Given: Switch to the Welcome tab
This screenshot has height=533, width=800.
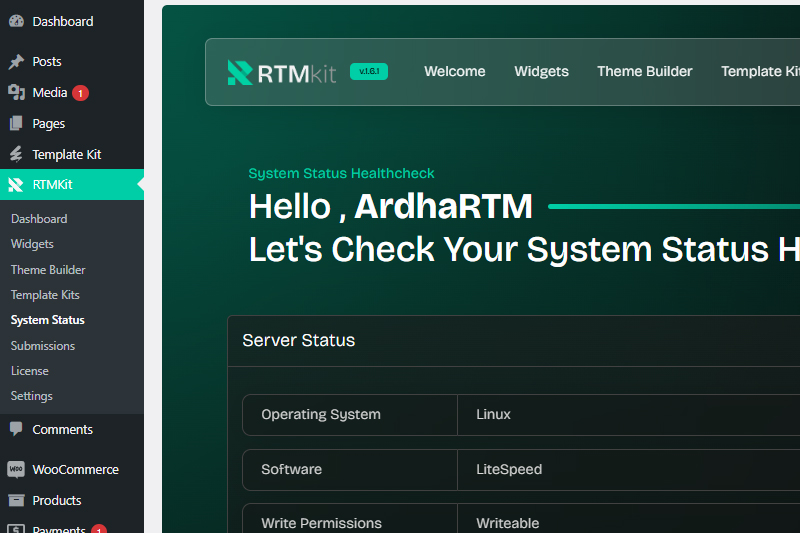Looking at the screenshot, I should click(455, 71).
